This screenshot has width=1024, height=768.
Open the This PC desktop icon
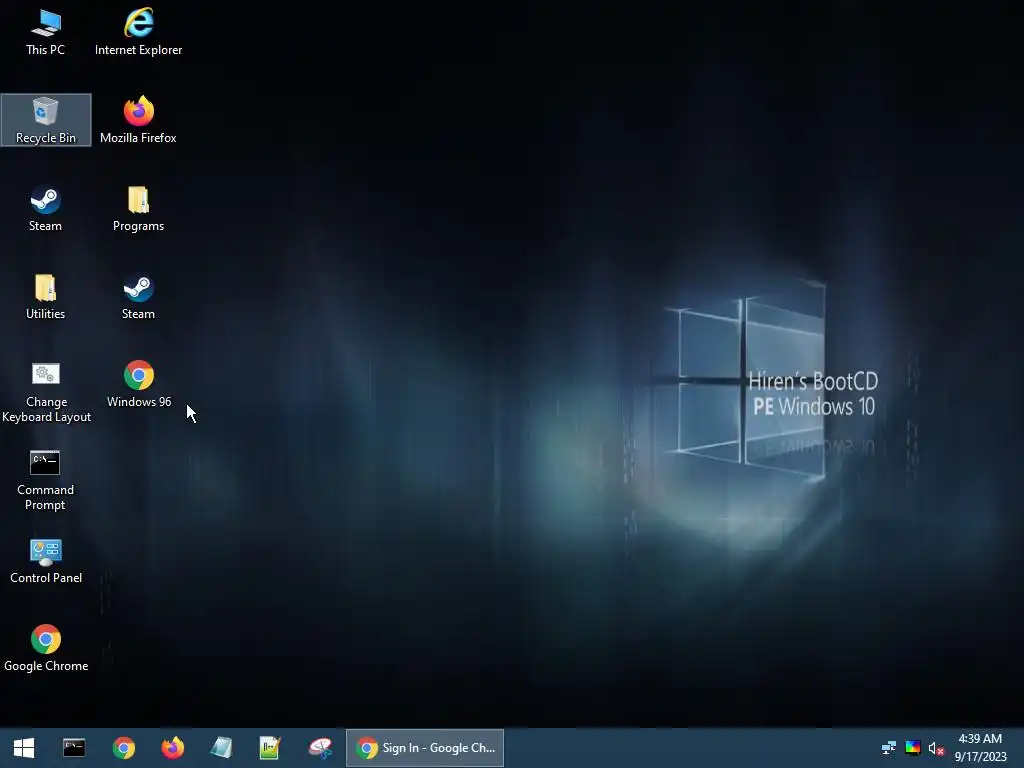(46, 32)
